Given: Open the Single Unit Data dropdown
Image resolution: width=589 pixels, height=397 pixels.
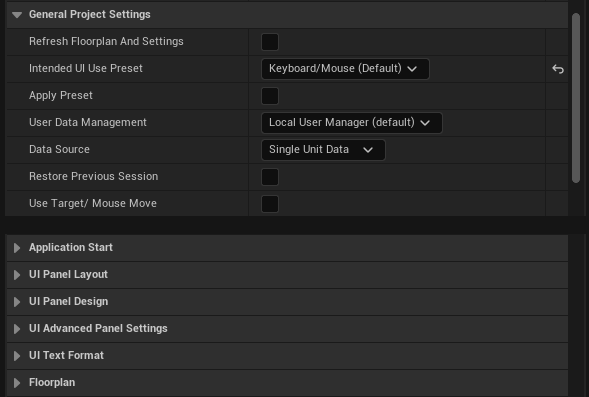Looking at the screenshot, I should click(323, 150).
